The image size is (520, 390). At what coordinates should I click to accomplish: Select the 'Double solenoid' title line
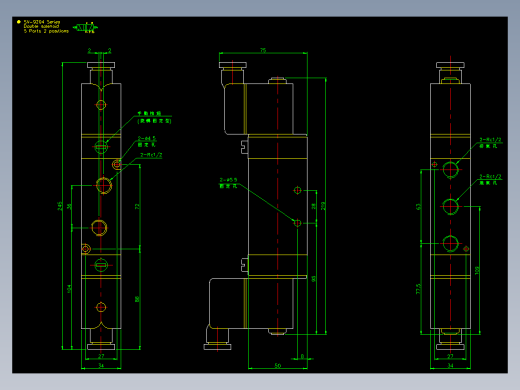(41, 26)
